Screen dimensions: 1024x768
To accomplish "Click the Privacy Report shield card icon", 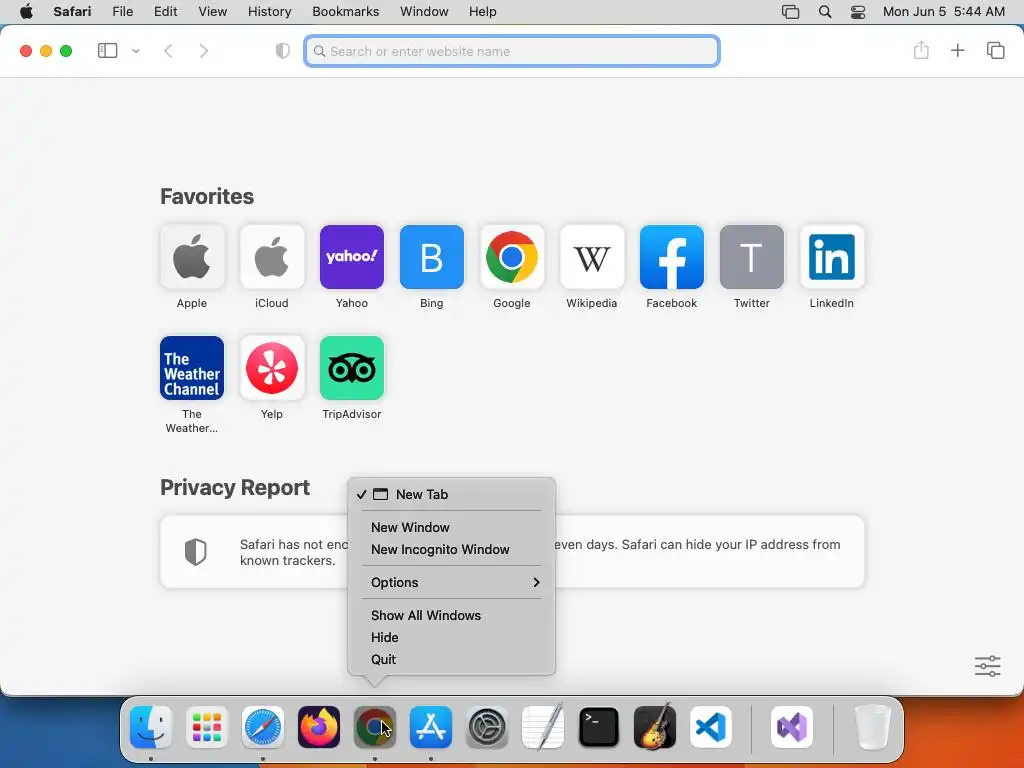I will (x=195, y=552).
